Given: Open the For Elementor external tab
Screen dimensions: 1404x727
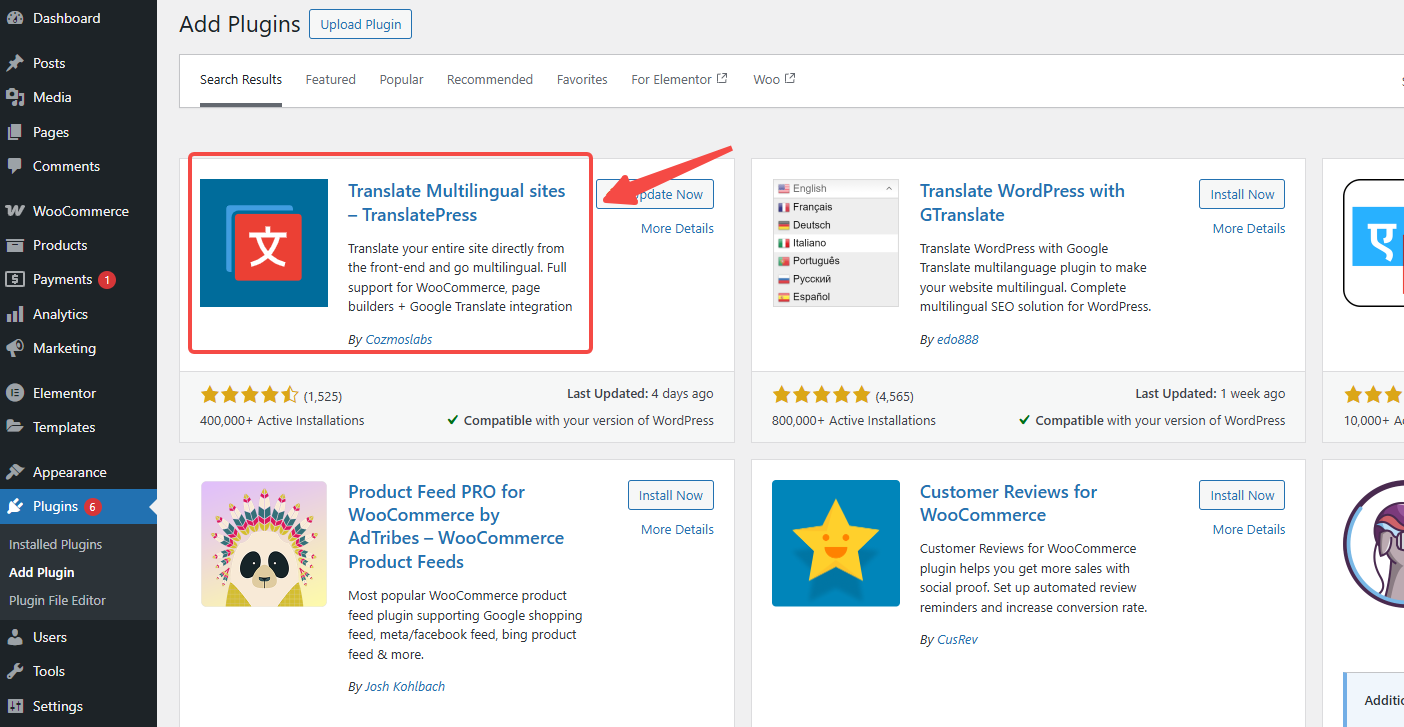Looking at the screenshot, I should click(x=679, y=79).
